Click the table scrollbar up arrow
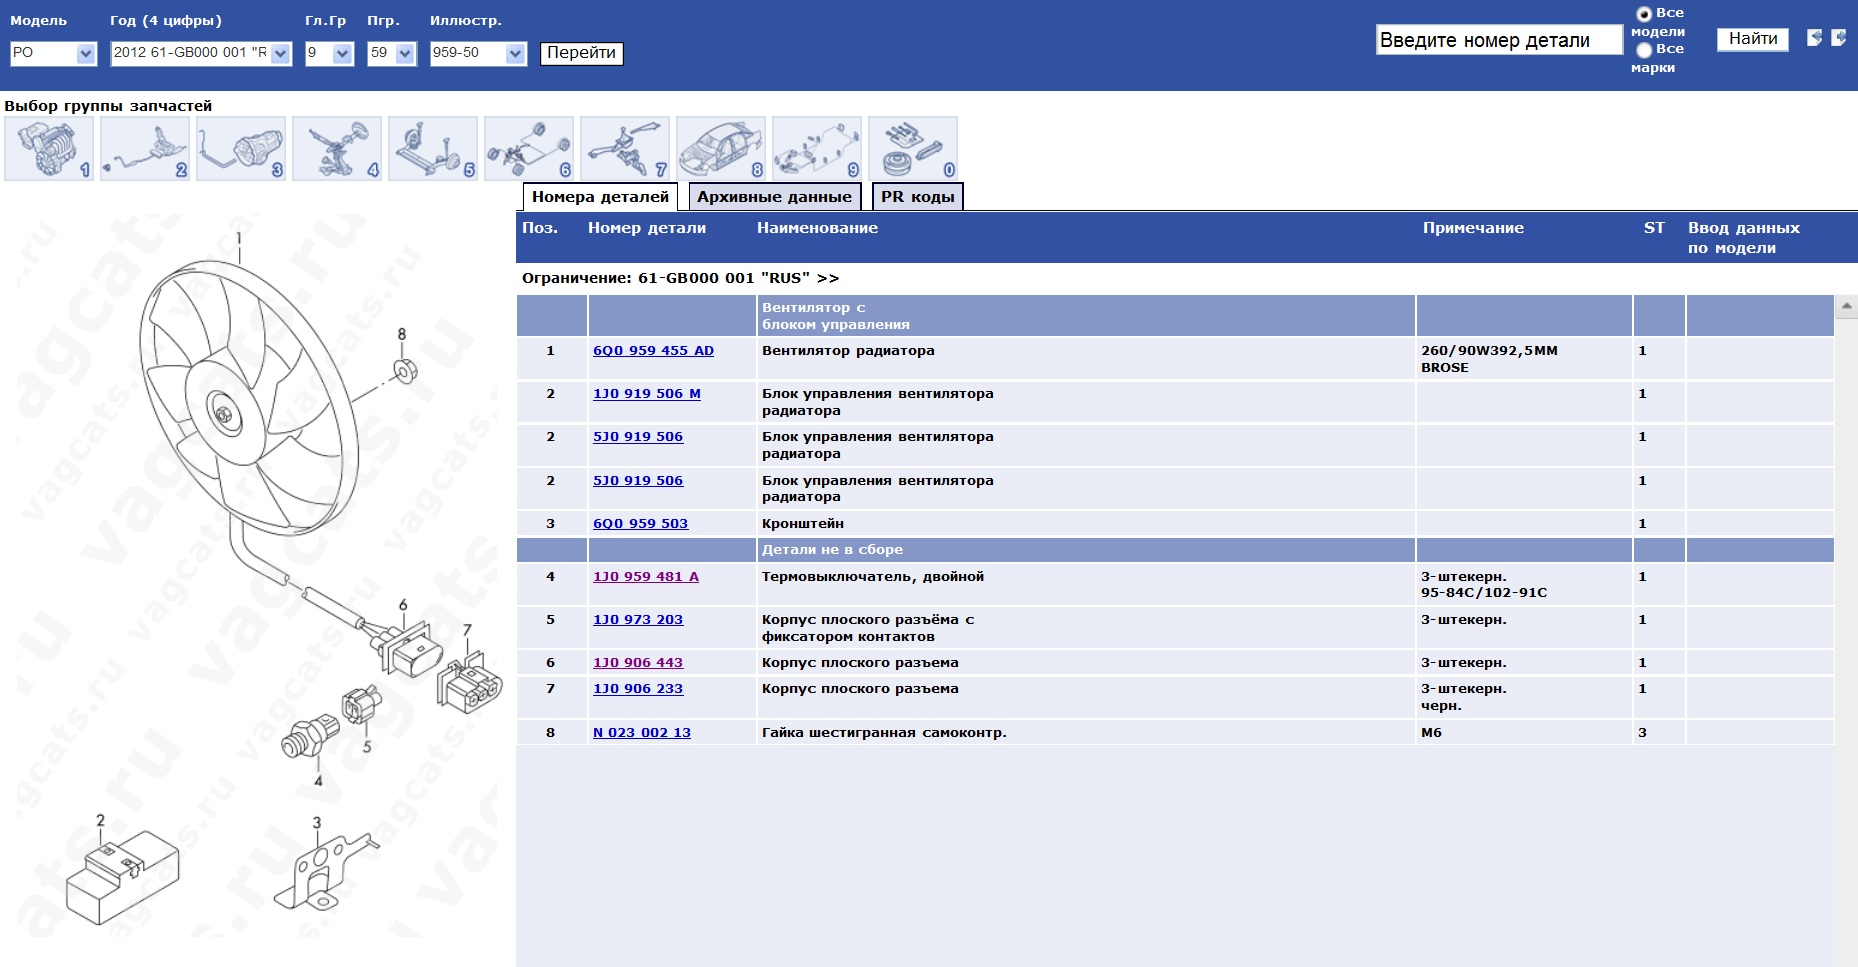The height and width of the screenshot is (967, 1858). pyautogui.click(x=1846, y=306)
